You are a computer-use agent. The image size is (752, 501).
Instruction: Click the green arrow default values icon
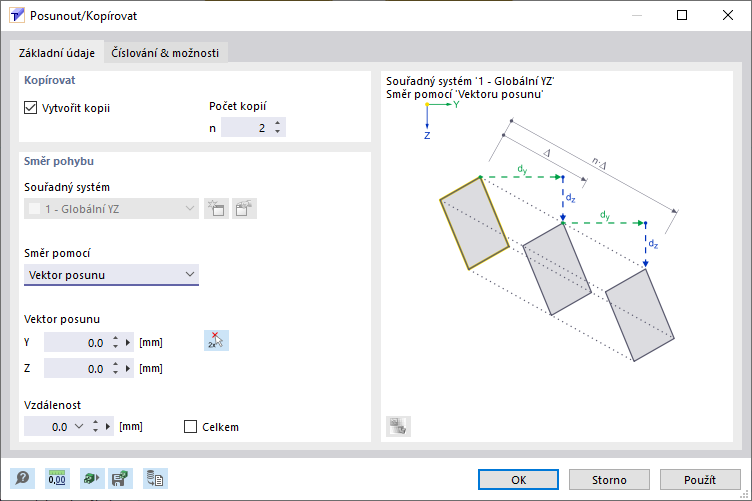tap(92, 478)
